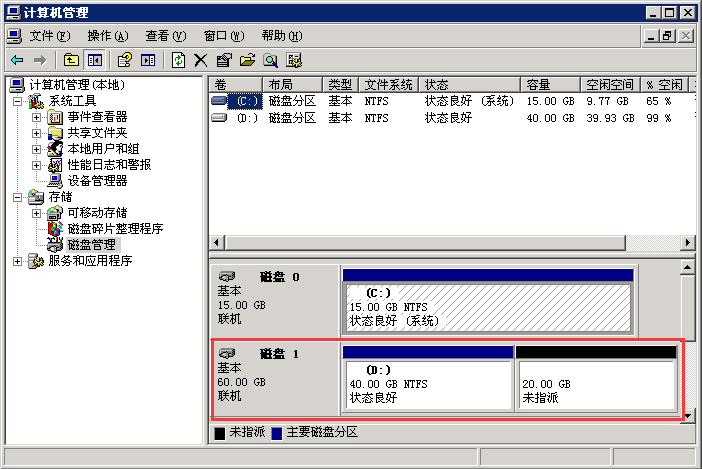
Task: Click the blue 主要磁盘分区 legend swatch
Action: pos(277,433)
